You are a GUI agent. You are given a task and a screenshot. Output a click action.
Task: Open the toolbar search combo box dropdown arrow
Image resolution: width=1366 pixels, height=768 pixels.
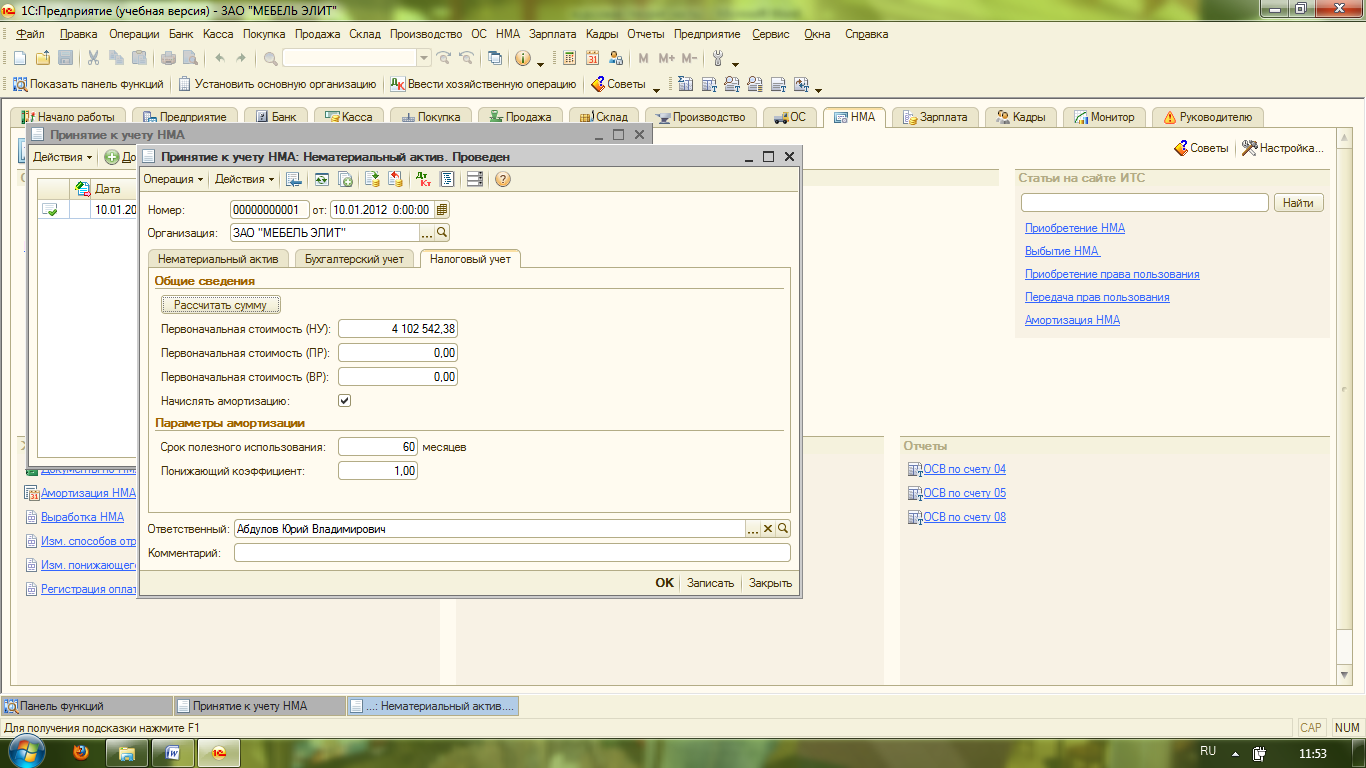pos(423,58)
